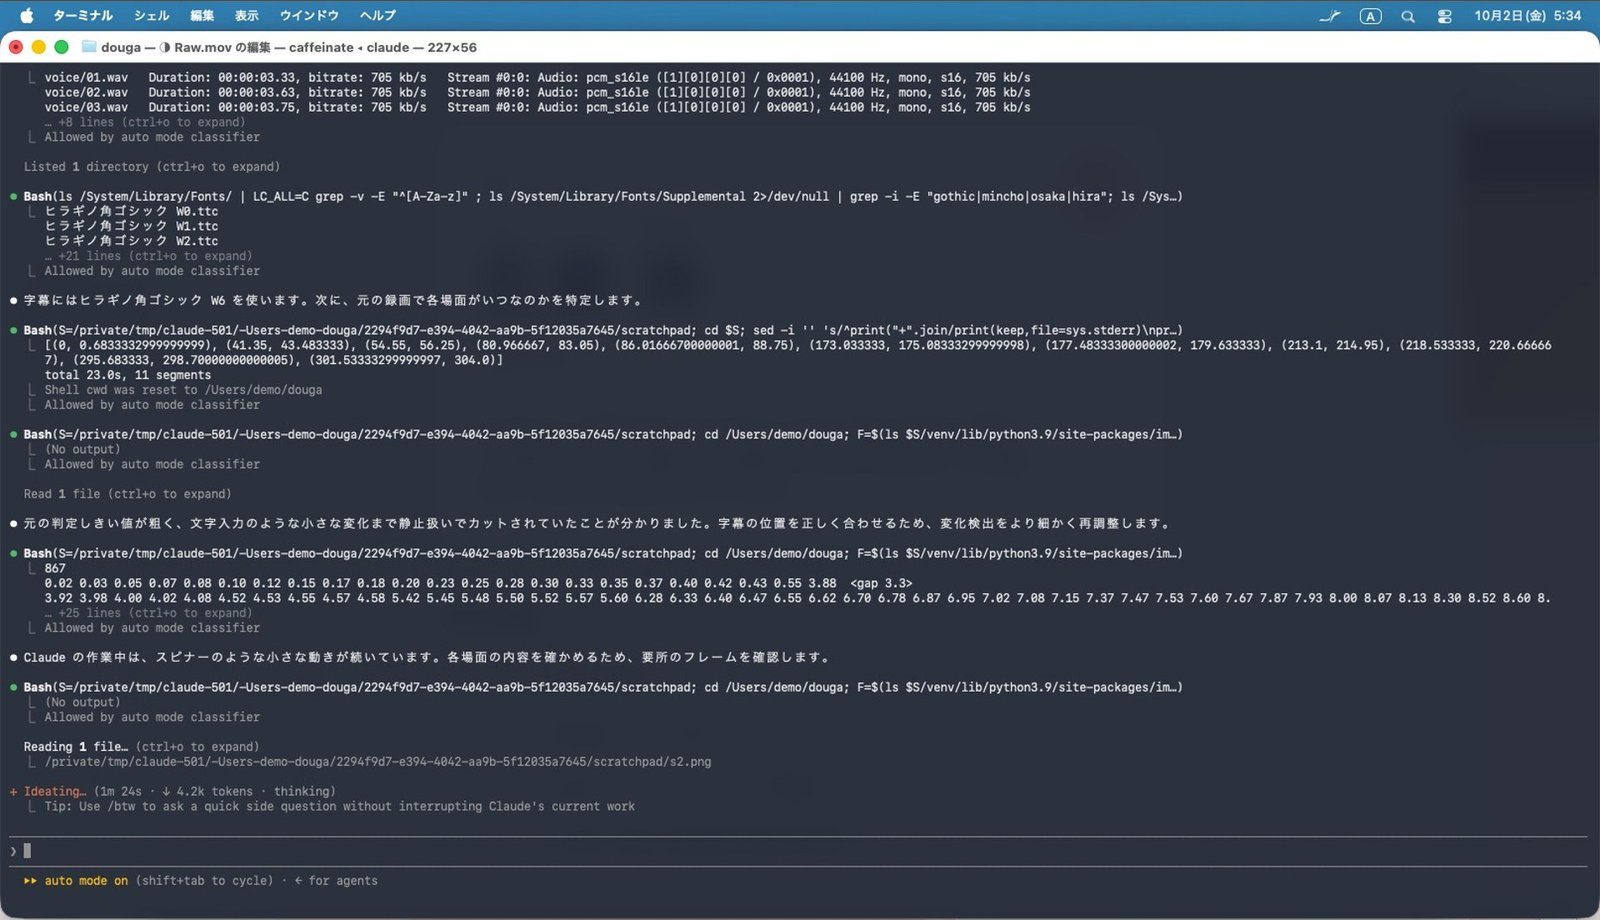The width and height of the screenshot is (1600, 920).
Task: Click the prompt input field at bottom
Action: (x=800, y=851)
